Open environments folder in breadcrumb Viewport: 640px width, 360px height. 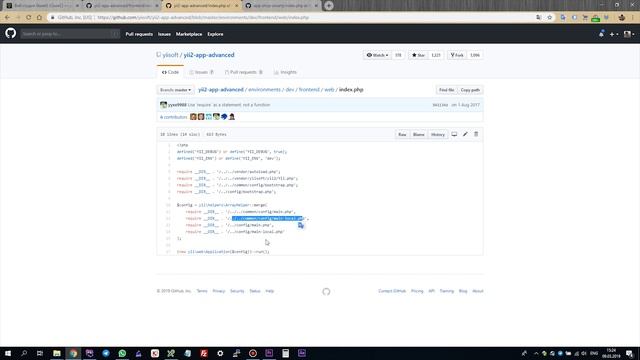264,89
